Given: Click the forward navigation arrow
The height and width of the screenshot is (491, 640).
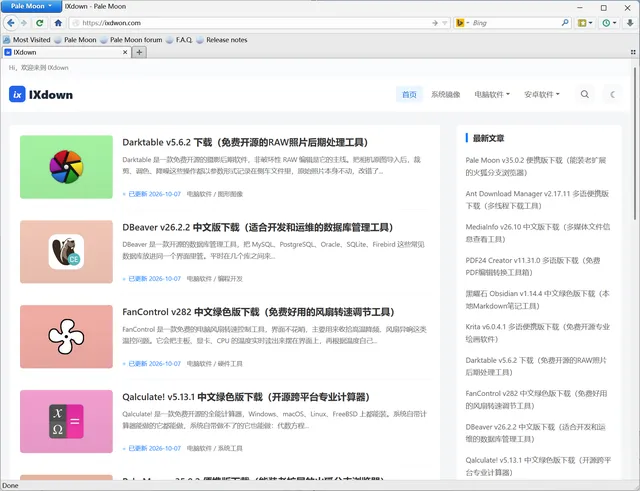Looking at the screenshot, I should (x=24, y=23).
